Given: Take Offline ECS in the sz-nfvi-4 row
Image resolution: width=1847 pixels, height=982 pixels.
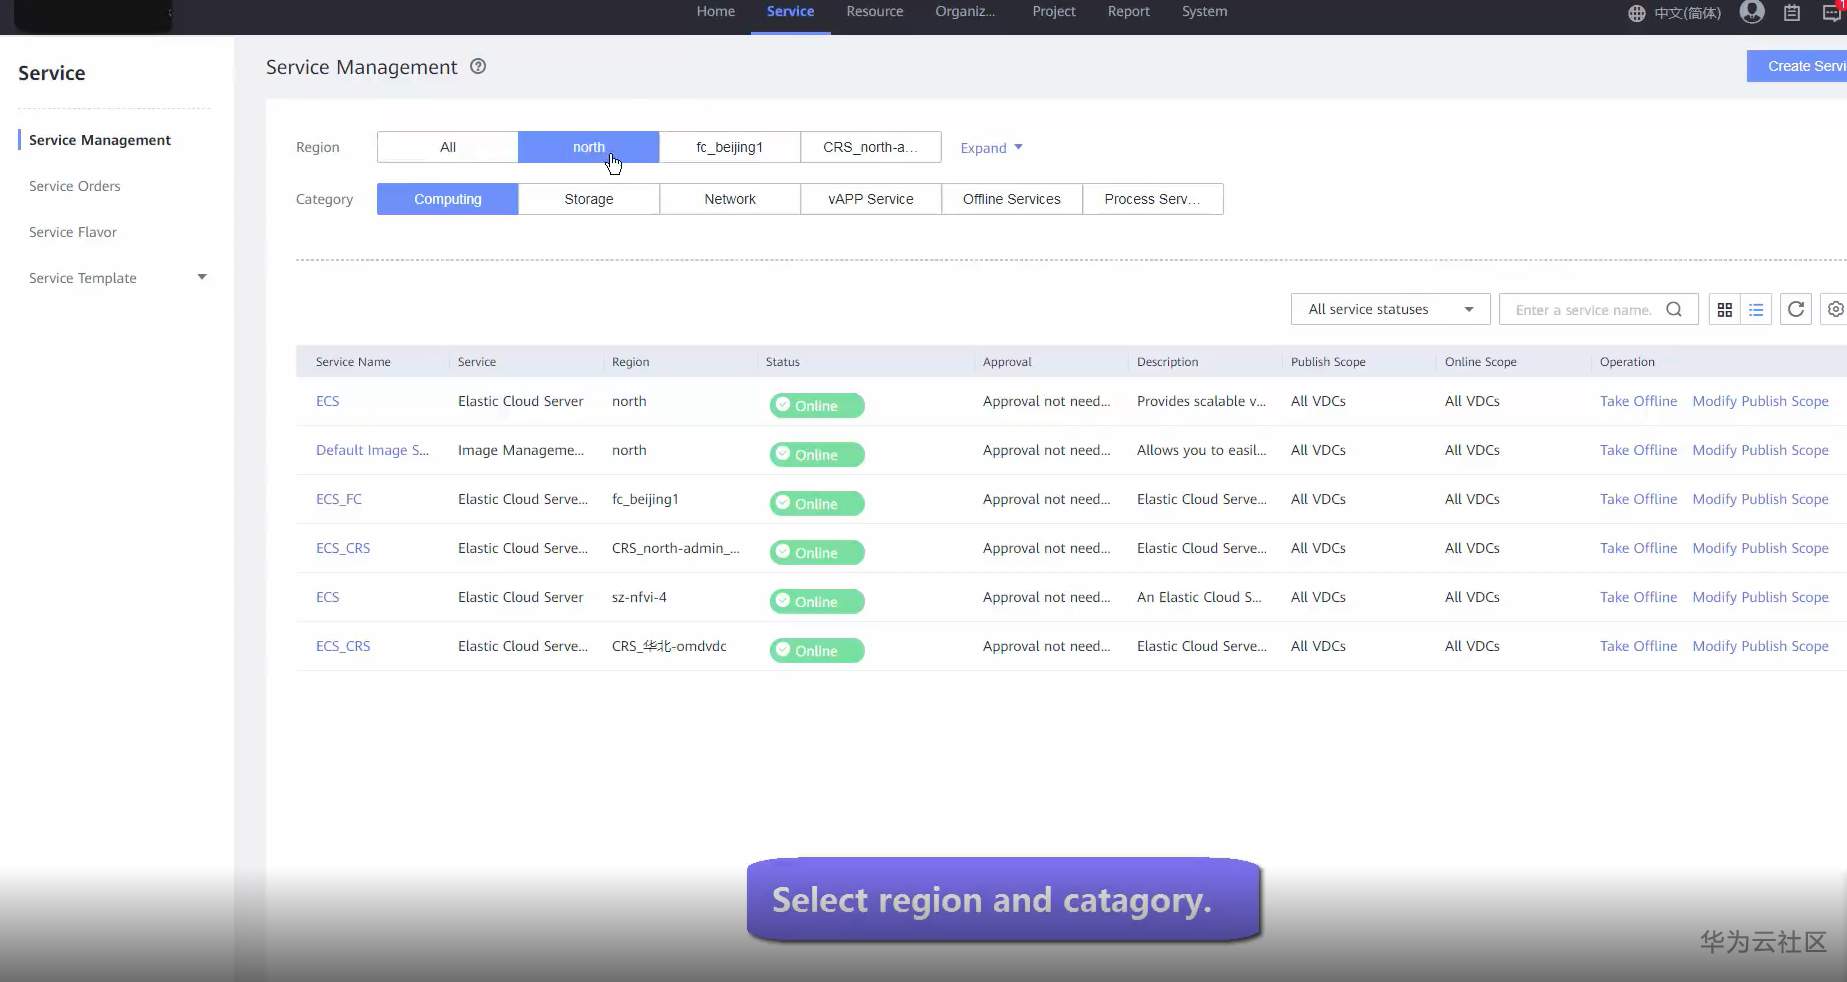Looking at the screenshot, I should coord(1638,597).
